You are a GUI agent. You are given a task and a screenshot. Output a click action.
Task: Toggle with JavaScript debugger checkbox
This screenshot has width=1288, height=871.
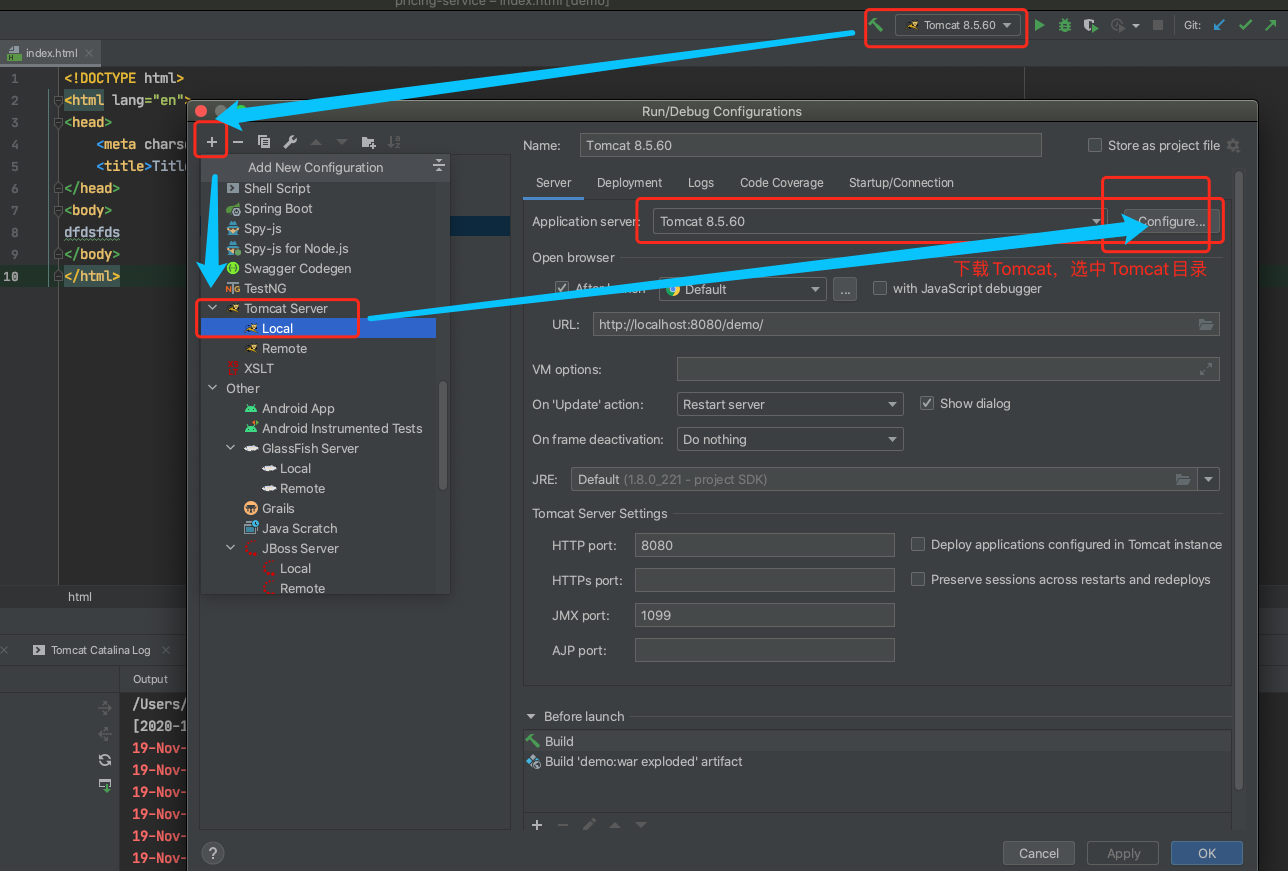coord(880,288)
